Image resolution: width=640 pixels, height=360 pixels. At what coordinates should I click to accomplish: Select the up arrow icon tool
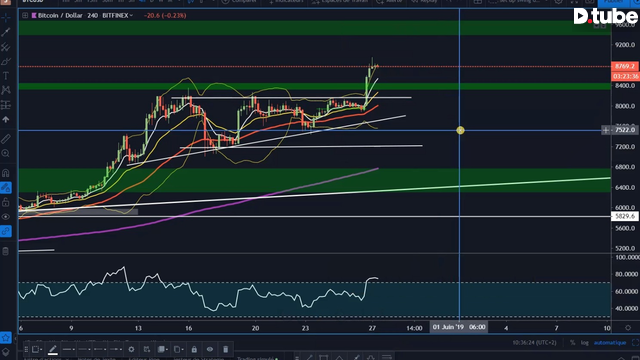6,120
